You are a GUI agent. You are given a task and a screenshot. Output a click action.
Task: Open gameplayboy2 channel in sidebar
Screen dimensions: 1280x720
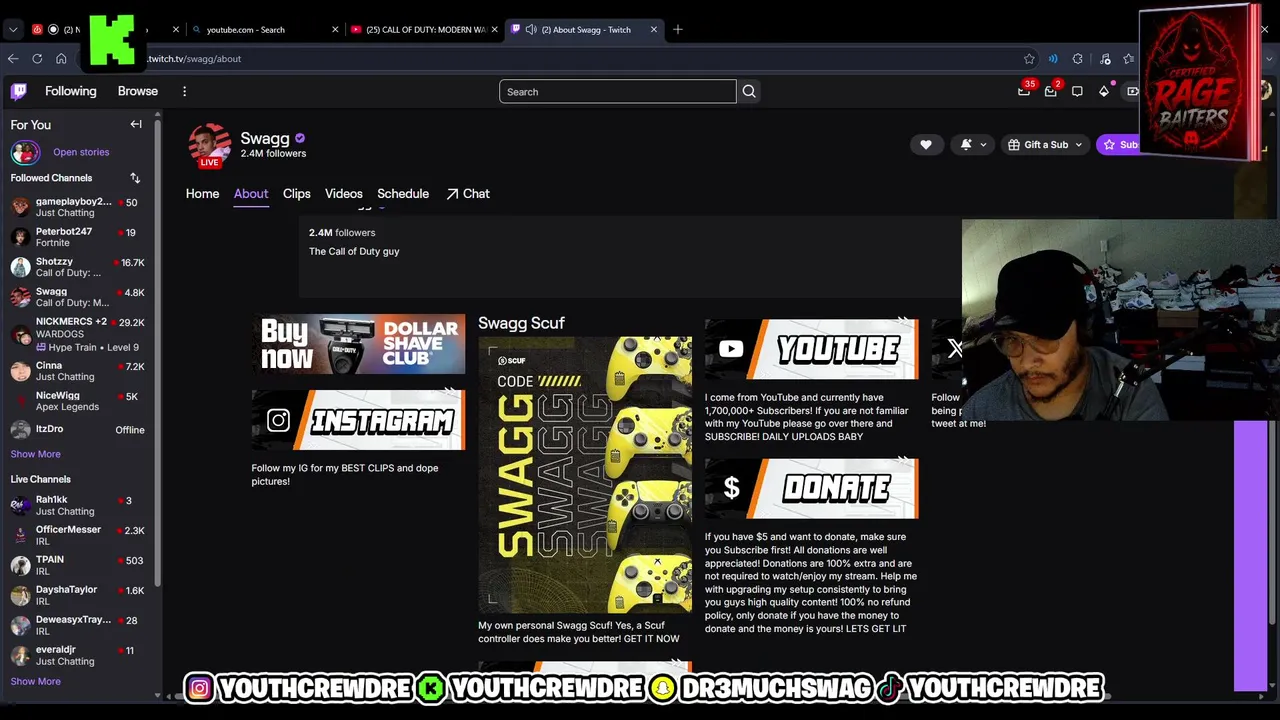(x=78, y=207)
